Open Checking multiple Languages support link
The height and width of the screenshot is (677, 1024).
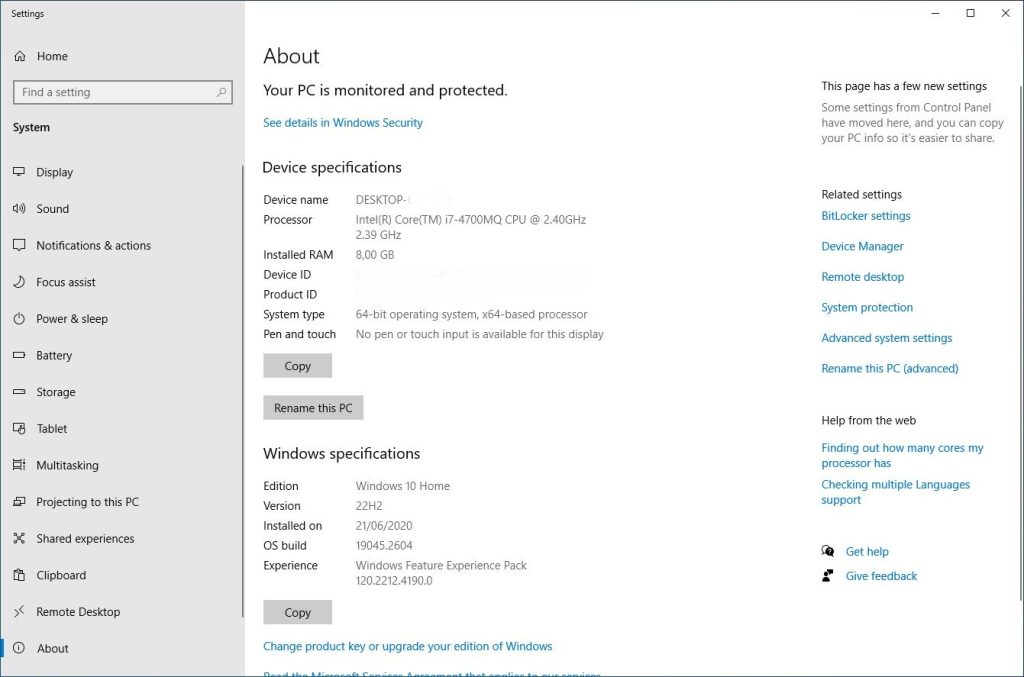(896, 492)
